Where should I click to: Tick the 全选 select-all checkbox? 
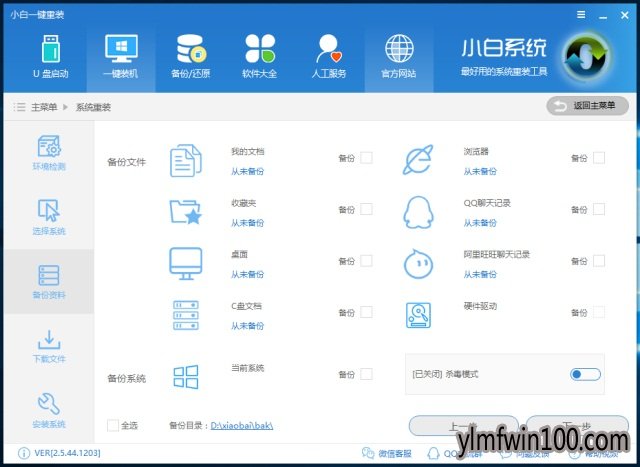(113, 425)
